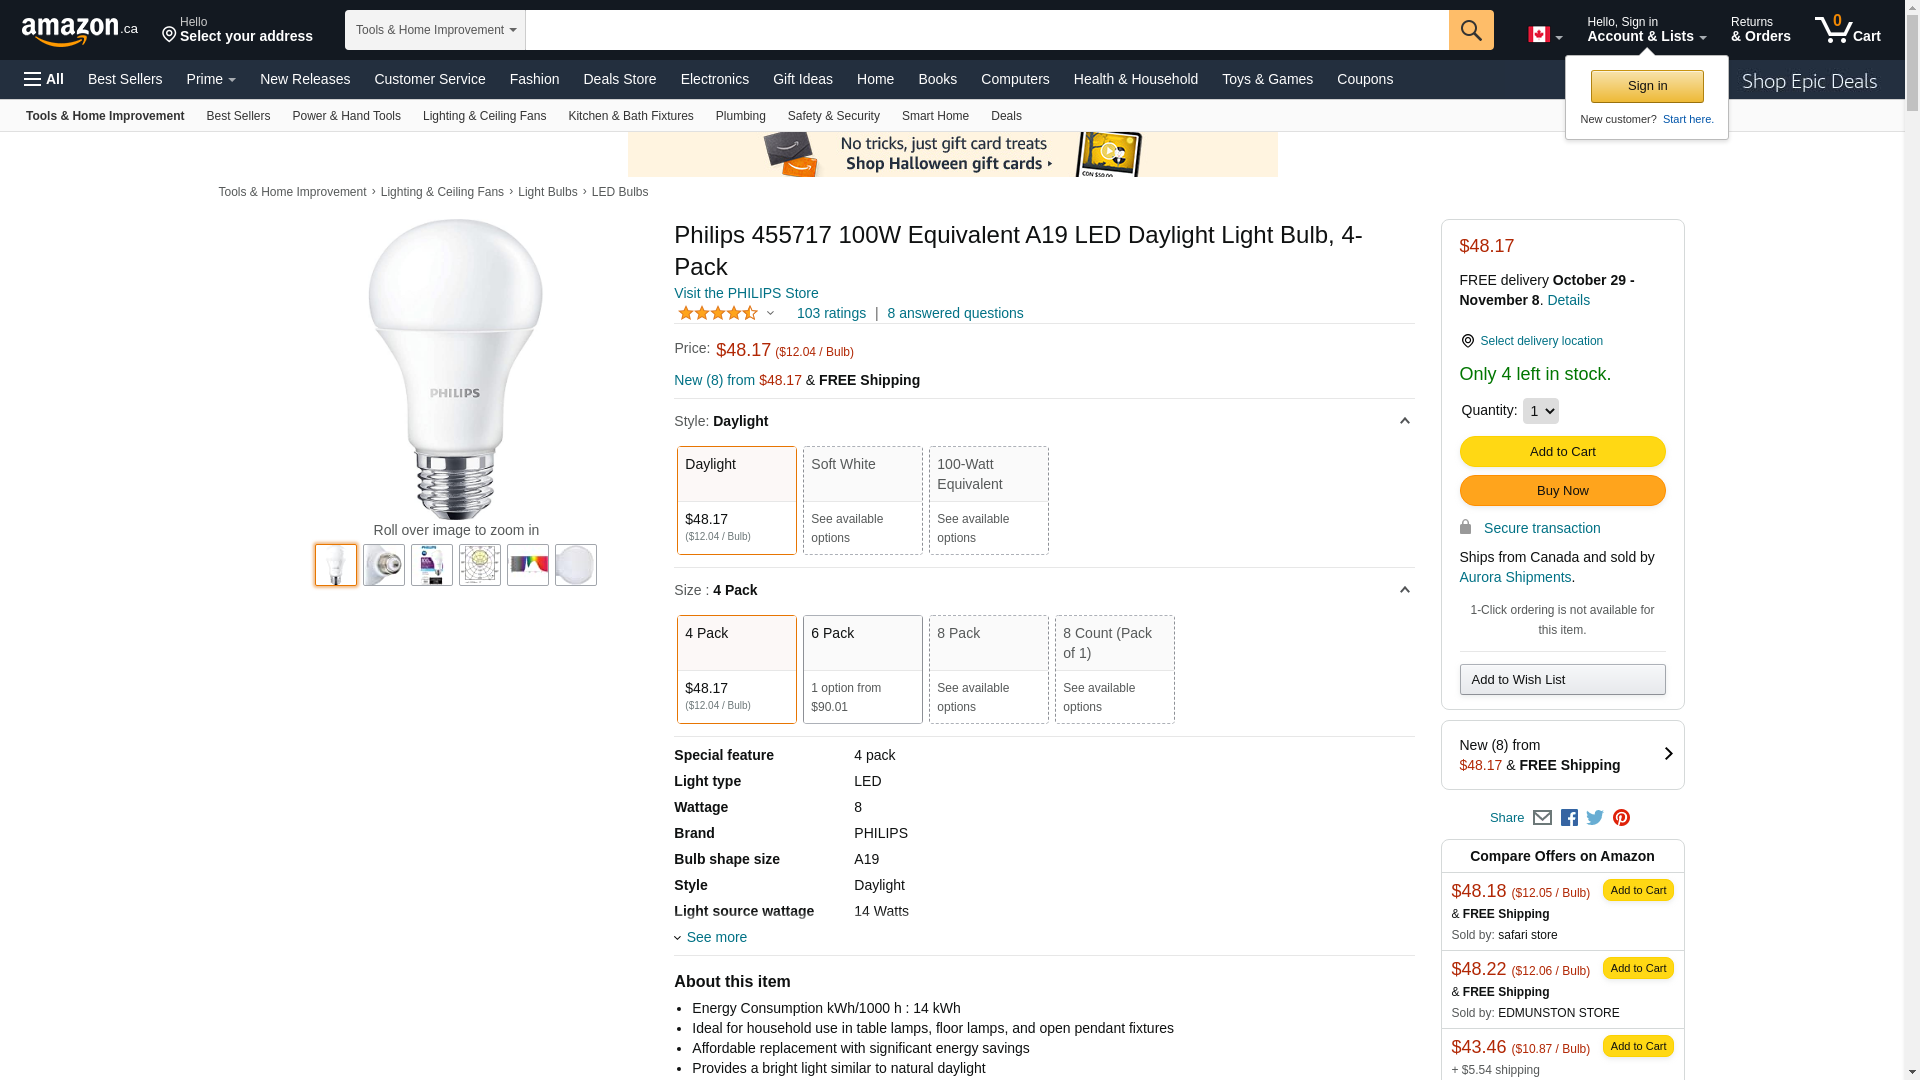Click the Add to Cart button
The width and height of the screenshot is (1920, 1080).
pyautogui.click(x=1562, y=452)
